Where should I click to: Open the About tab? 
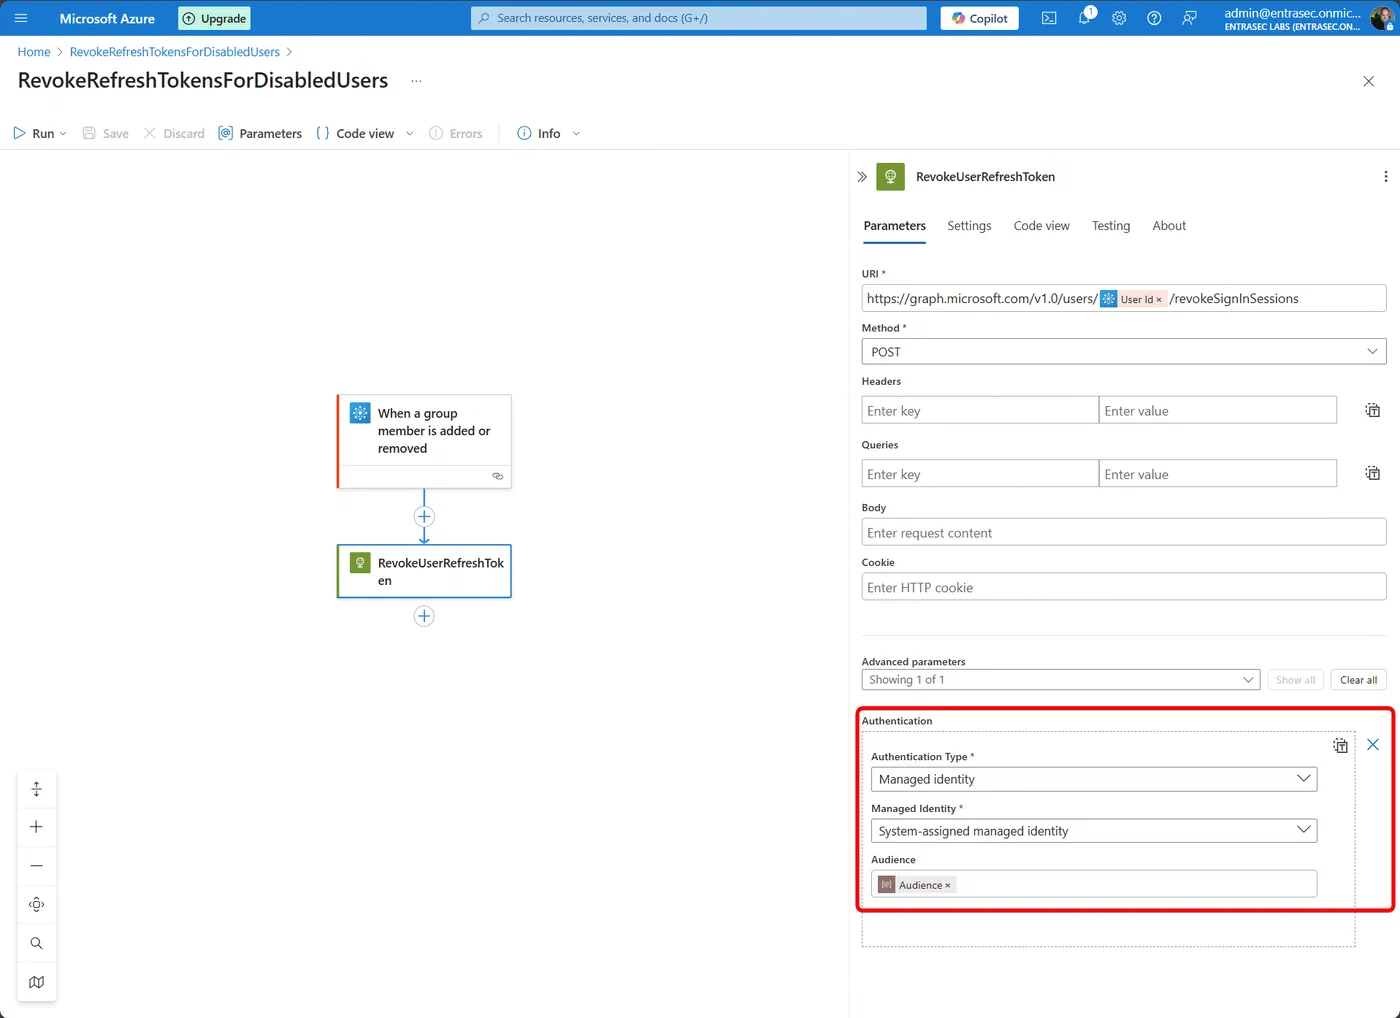1169,226
